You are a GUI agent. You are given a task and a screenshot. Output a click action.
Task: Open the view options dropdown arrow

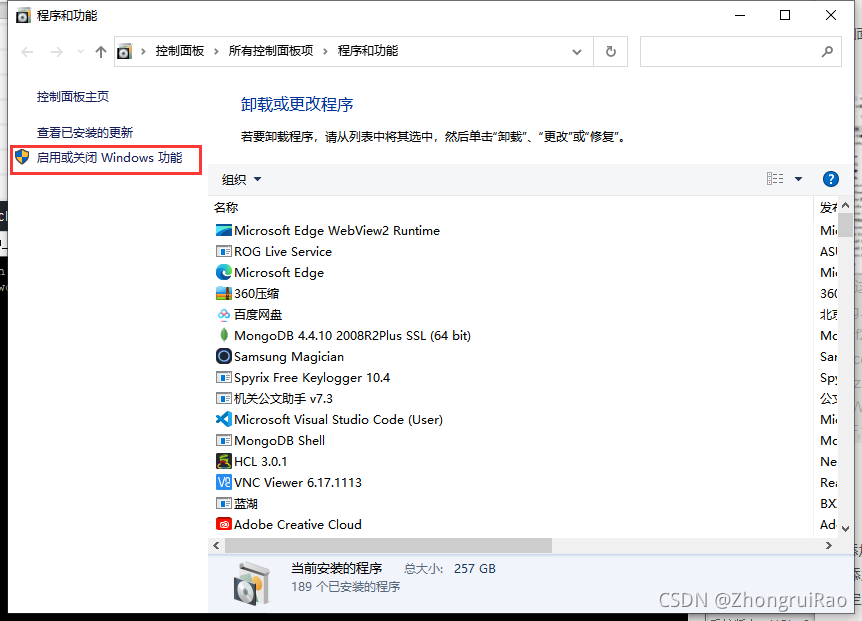click(x=798, y=179)
